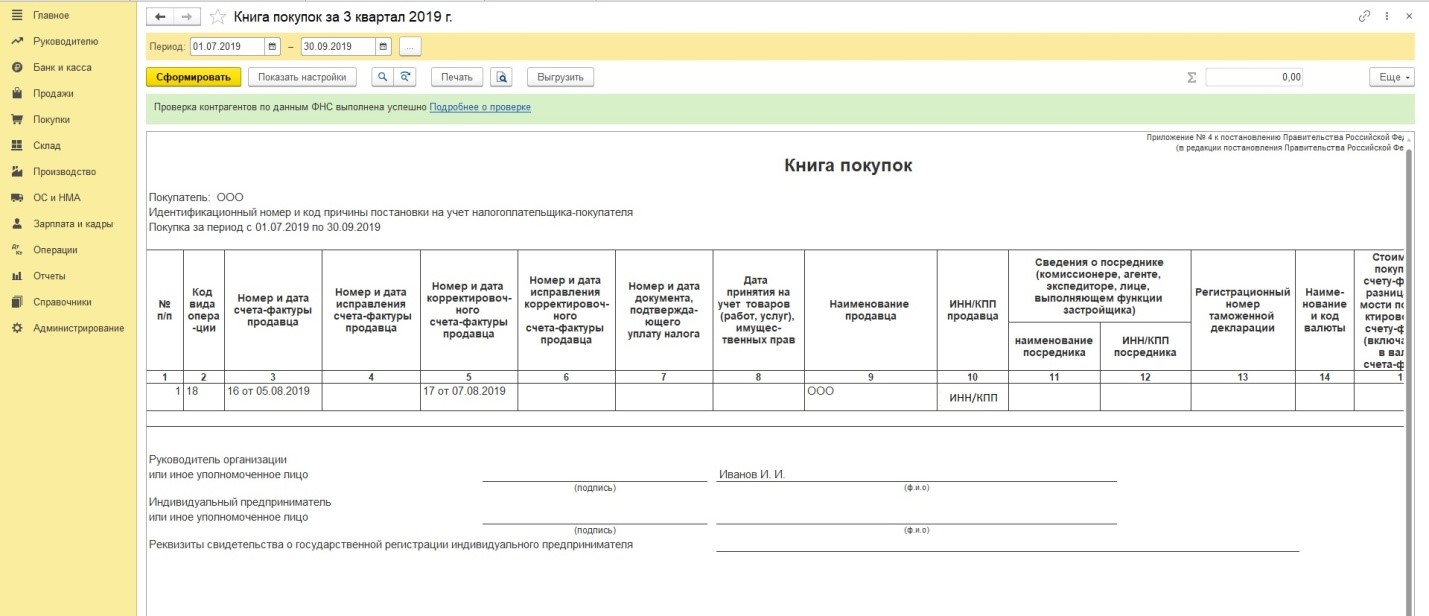The height and width of the screenshot is (616, 1429).
Task: Open calendar for period end date
Action: tap(383, 47)
